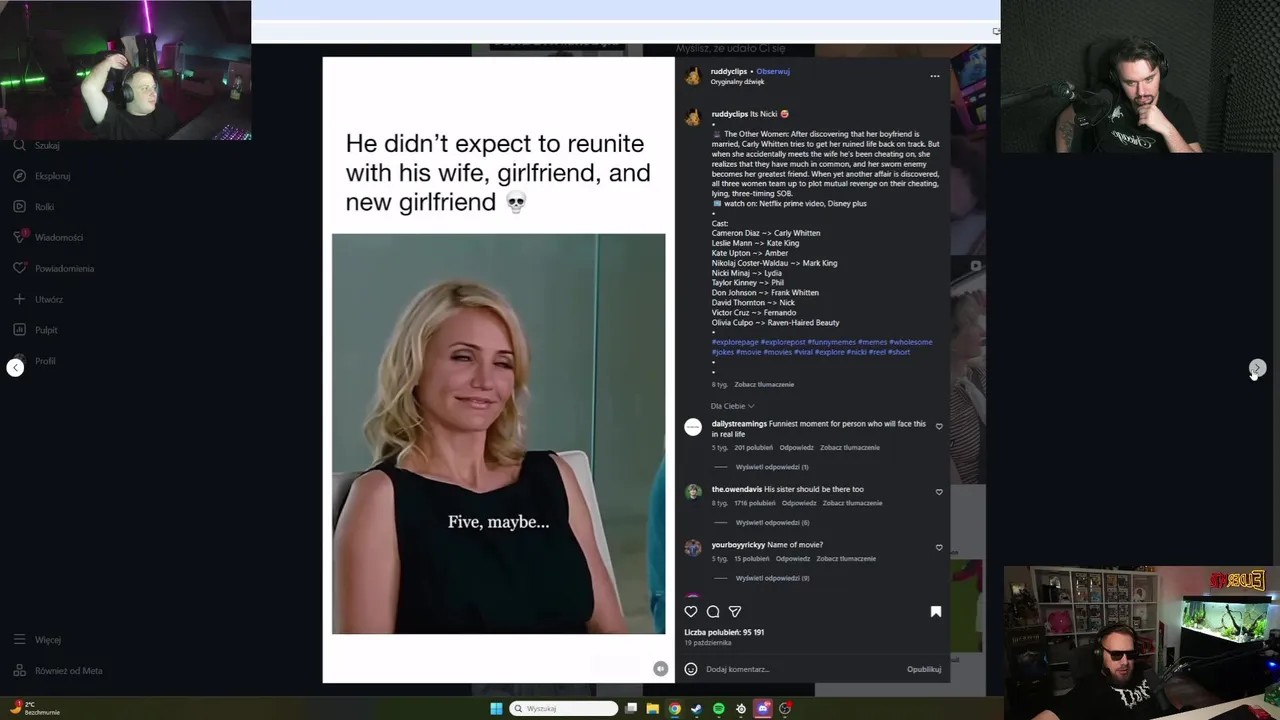This screenshot has width=1280, height=720.
Task: Click Zobacz tłumaczenie under the caption
Action: (764, 384)
